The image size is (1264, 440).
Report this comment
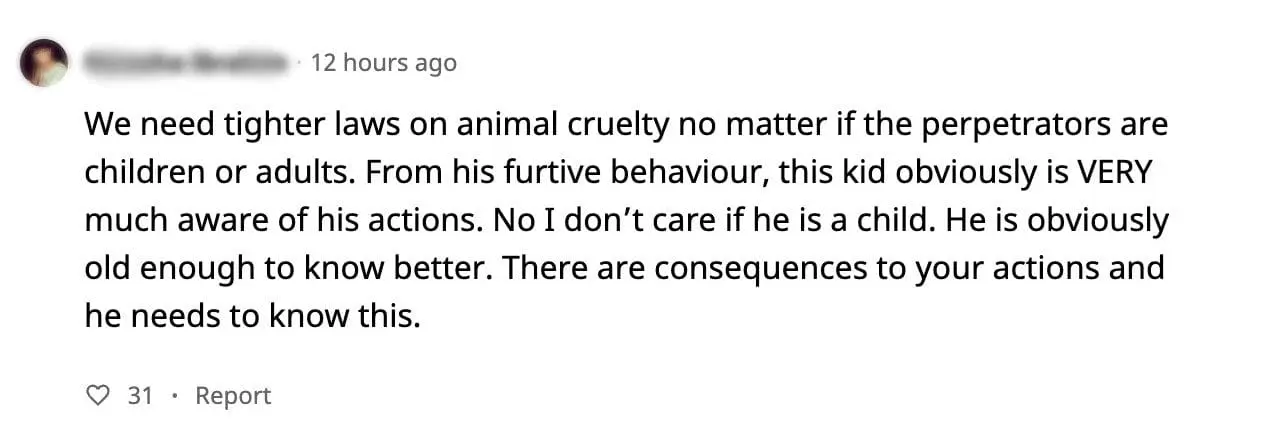[x=233, y=396]
